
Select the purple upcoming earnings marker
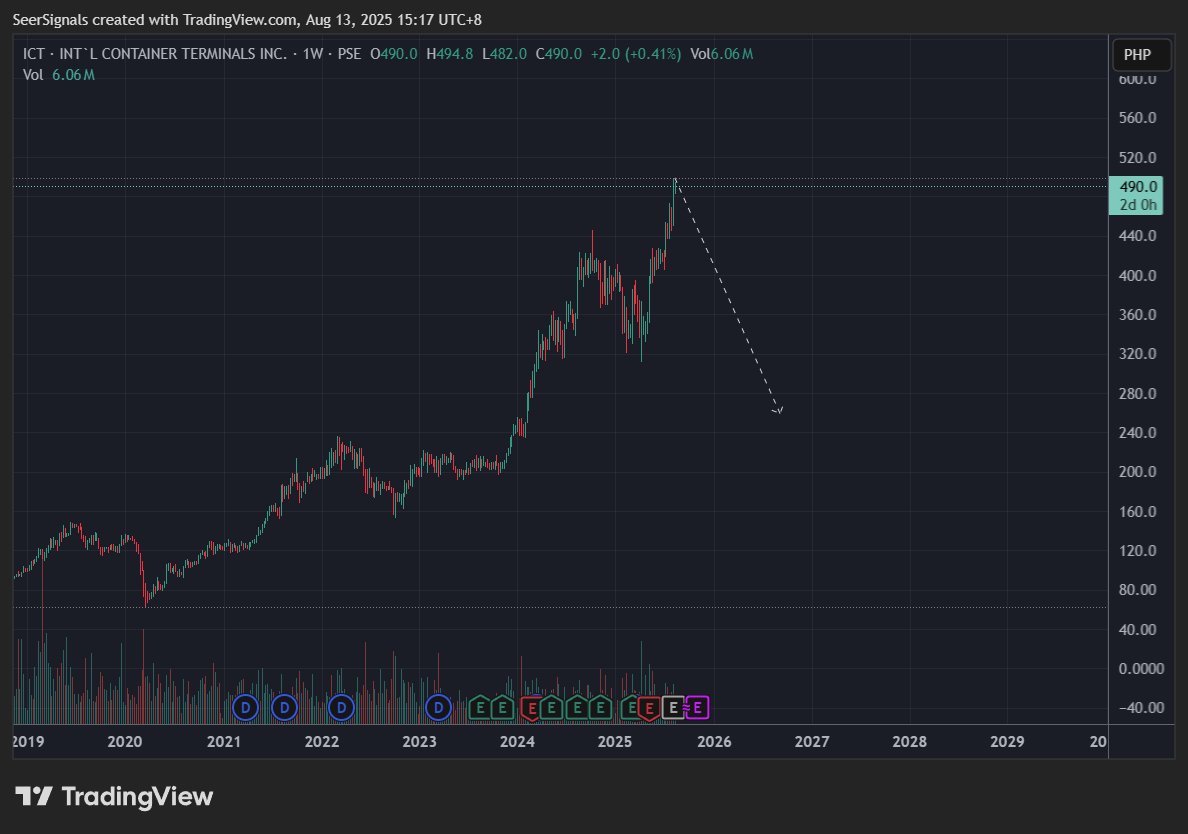[x=697, y=708]
